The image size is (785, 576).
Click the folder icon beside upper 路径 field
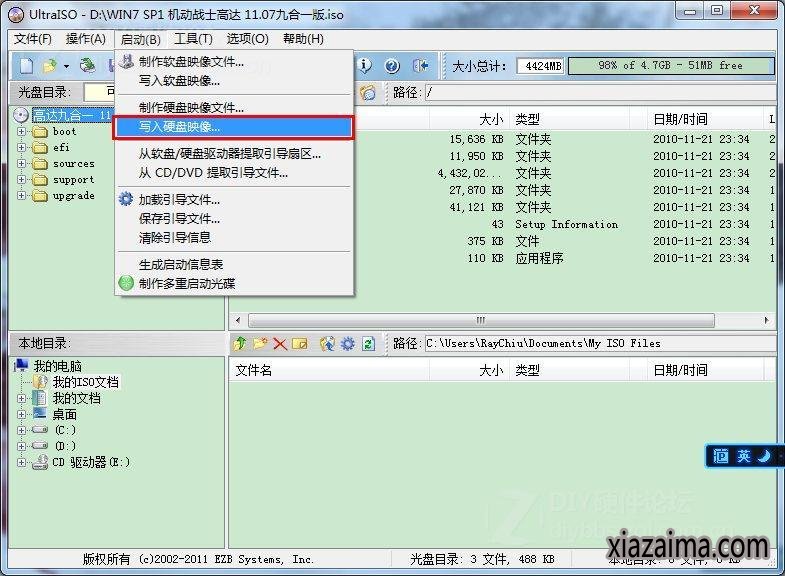point(368,93)
